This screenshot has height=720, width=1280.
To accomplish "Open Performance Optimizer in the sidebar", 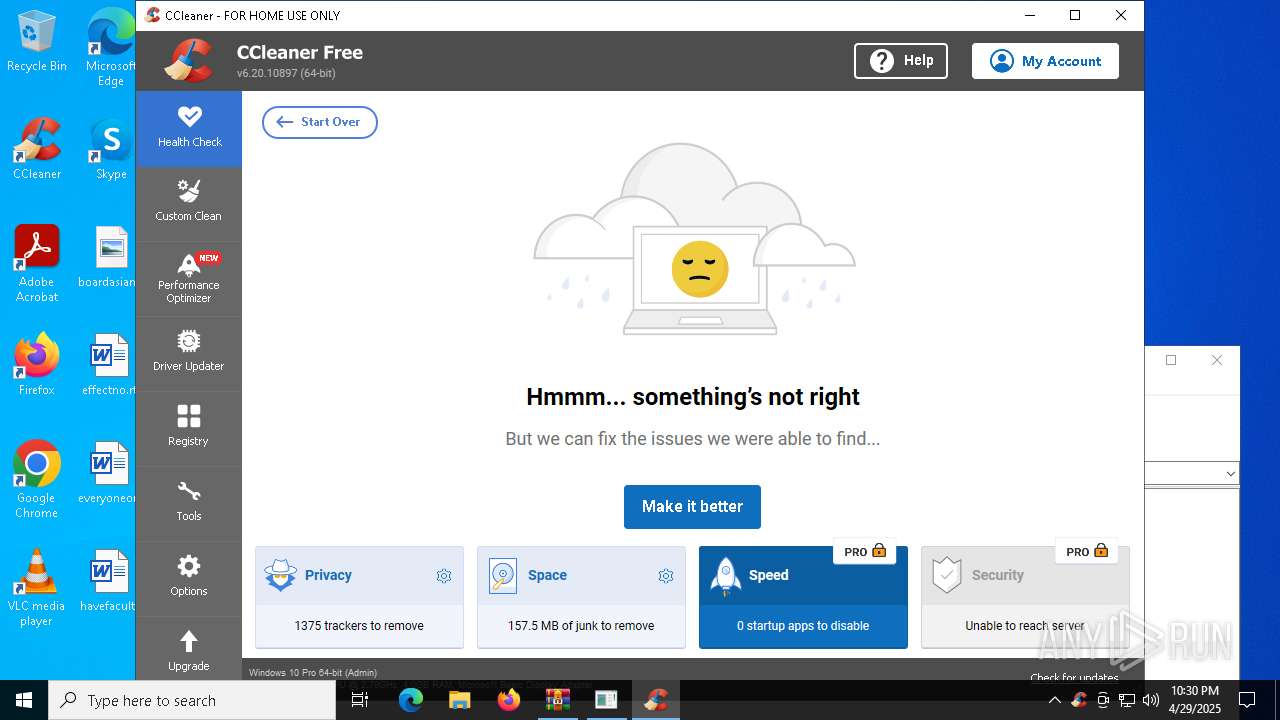I will coord(189,279).
